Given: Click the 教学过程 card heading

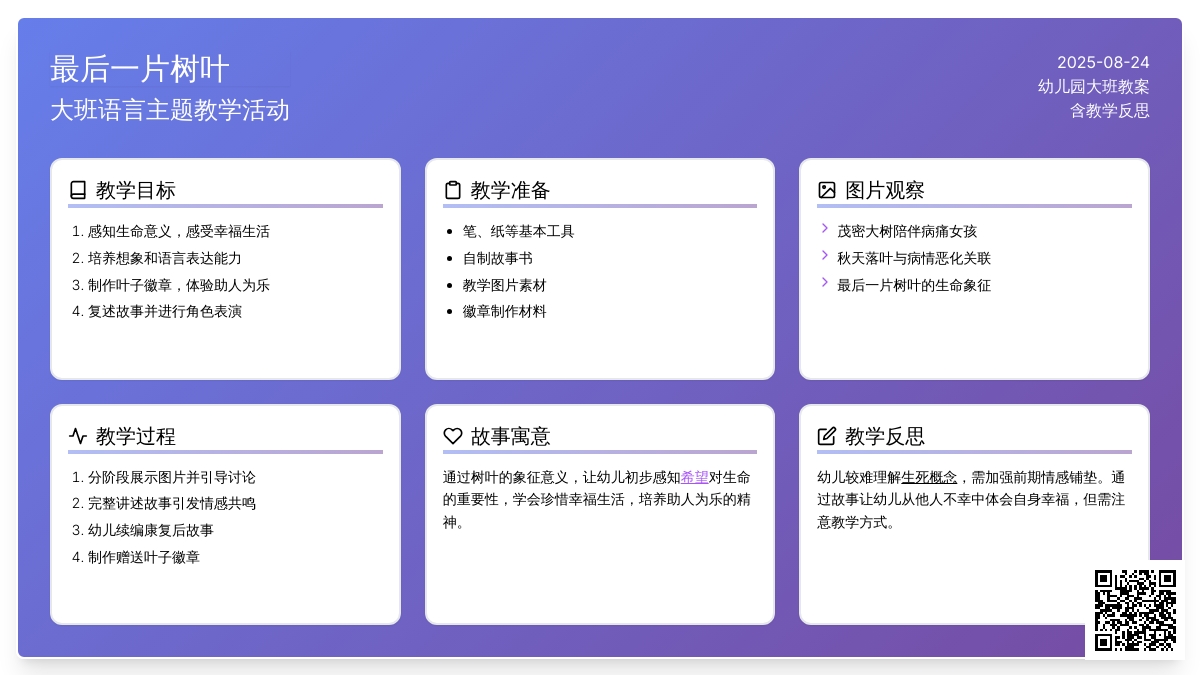Looking at the screenshot, I should click(136, 436).
